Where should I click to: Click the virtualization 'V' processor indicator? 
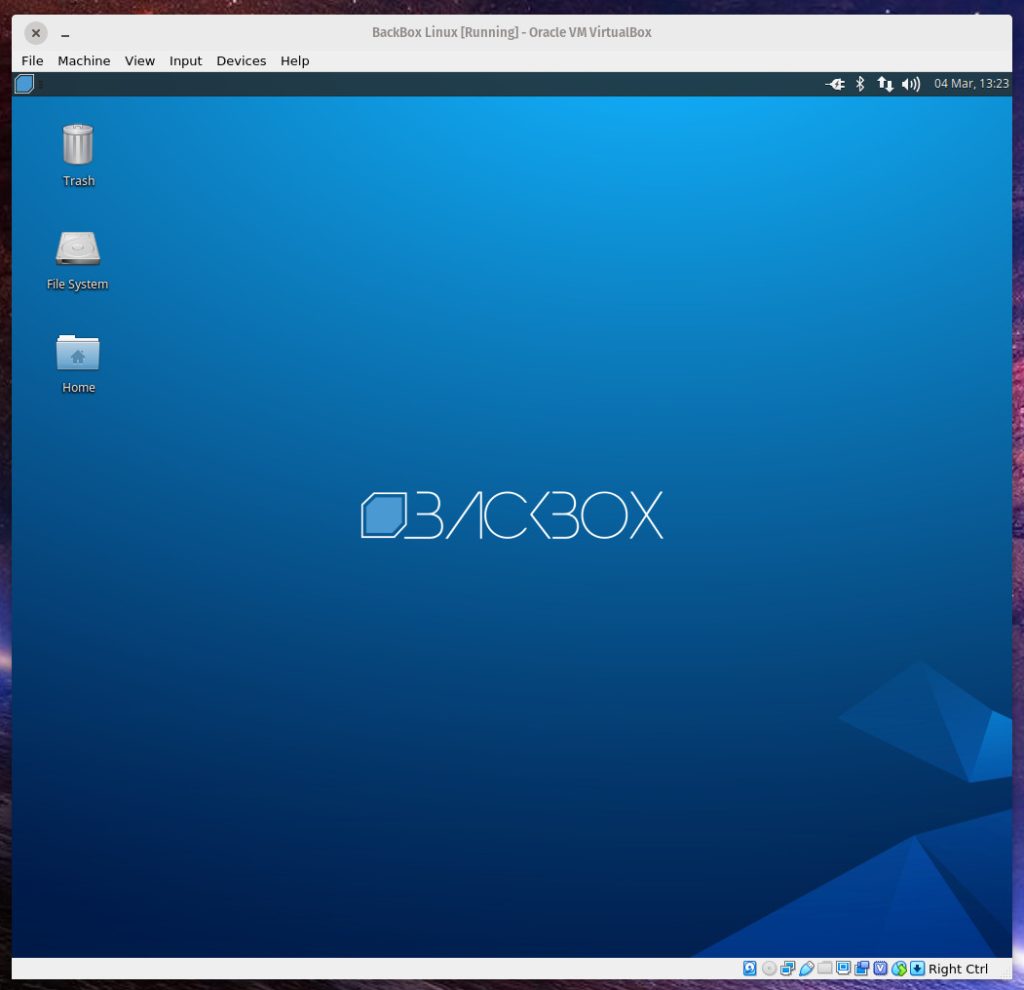point(880,968)
